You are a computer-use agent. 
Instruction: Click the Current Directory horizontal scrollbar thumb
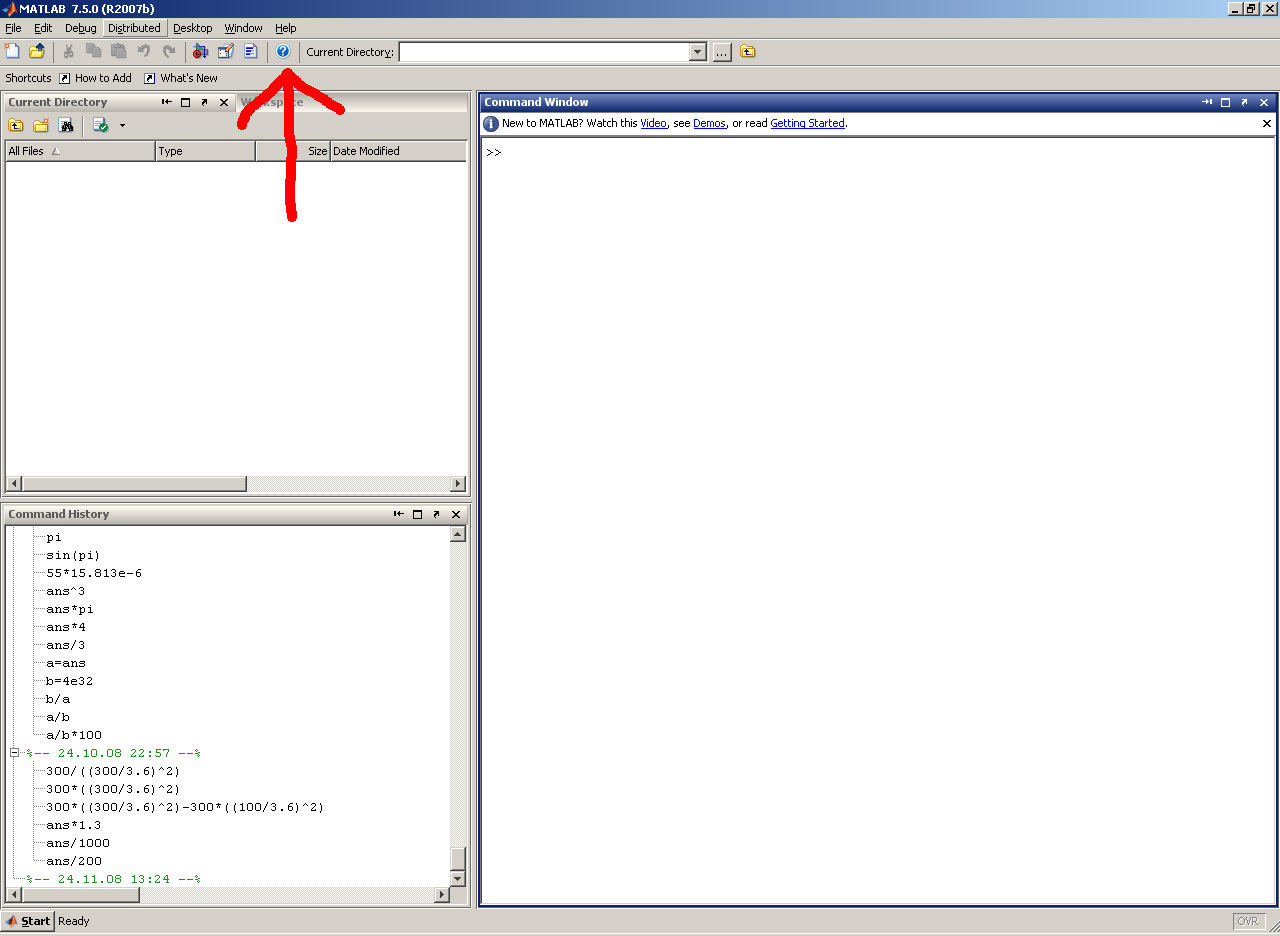click(134, 484)
